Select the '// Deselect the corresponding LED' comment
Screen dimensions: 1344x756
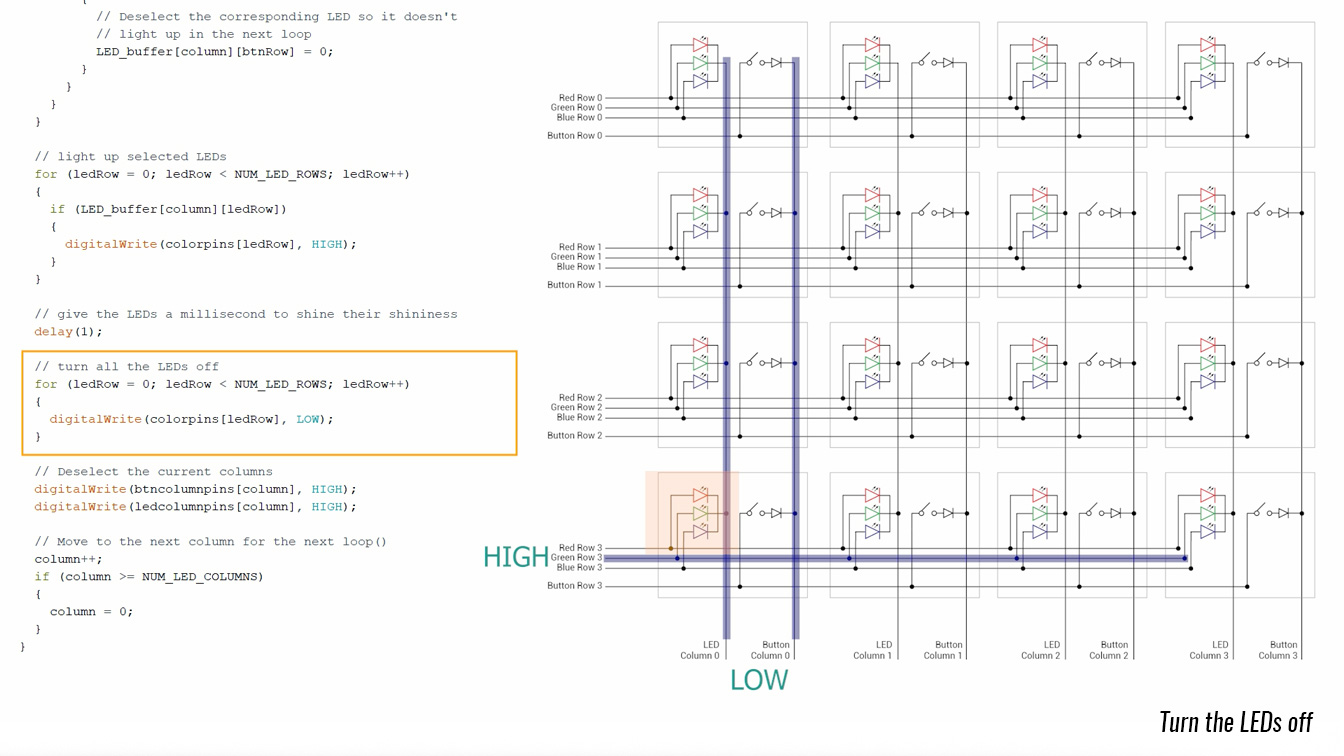277,17
